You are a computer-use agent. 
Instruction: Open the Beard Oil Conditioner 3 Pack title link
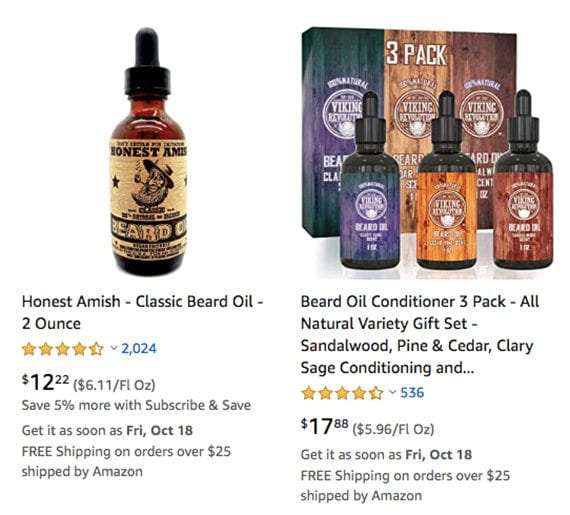420,334
